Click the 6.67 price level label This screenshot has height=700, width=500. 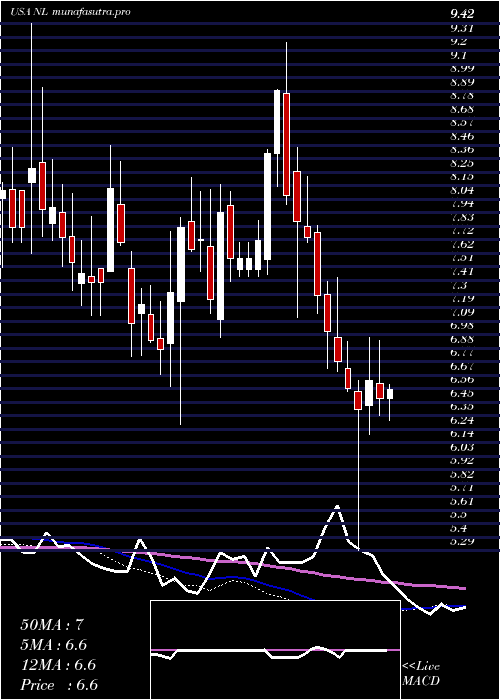point(462,366)
